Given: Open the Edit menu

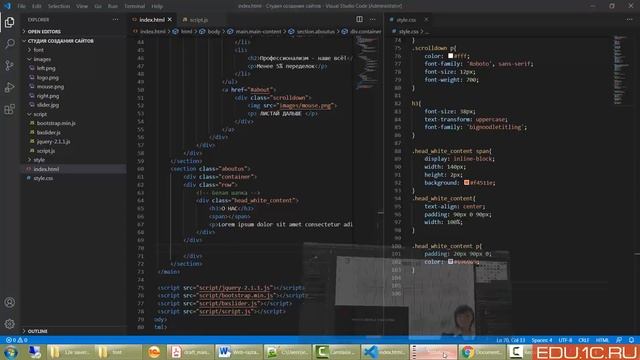Looking at the screenshot, I should 37,6.
